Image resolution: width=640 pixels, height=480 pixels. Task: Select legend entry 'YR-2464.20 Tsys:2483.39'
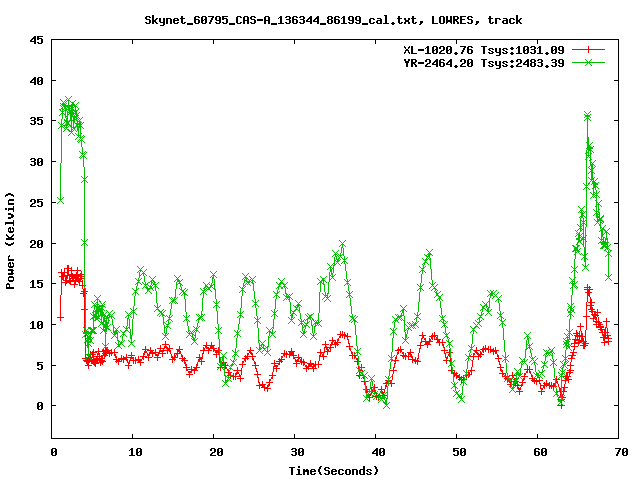click(x=484, y=63)
